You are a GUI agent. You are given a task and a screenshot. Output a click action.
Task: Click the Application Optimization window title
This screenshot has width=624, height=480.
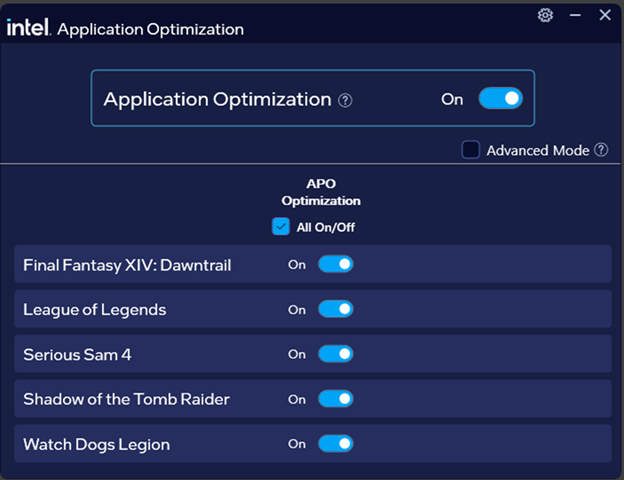pyautogui.click(x=150, y=29)
